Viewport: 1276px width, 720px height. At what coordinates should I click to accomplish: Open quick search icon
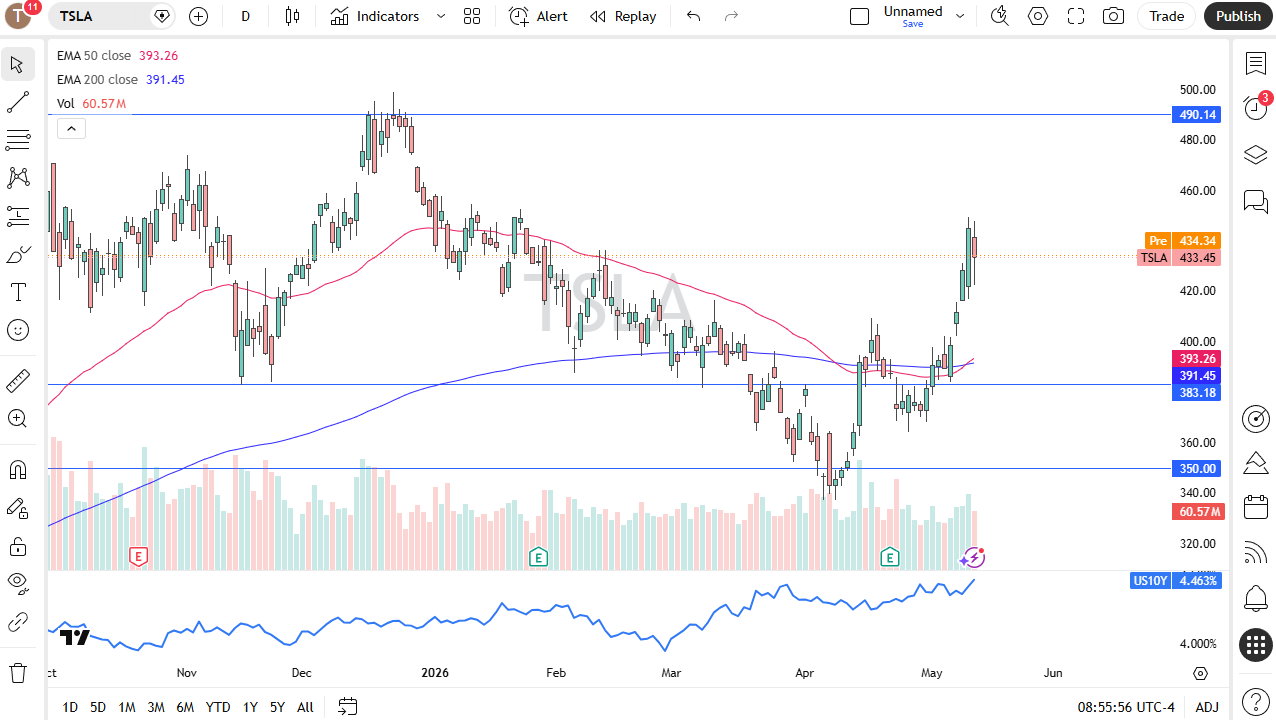click(999, 16)
